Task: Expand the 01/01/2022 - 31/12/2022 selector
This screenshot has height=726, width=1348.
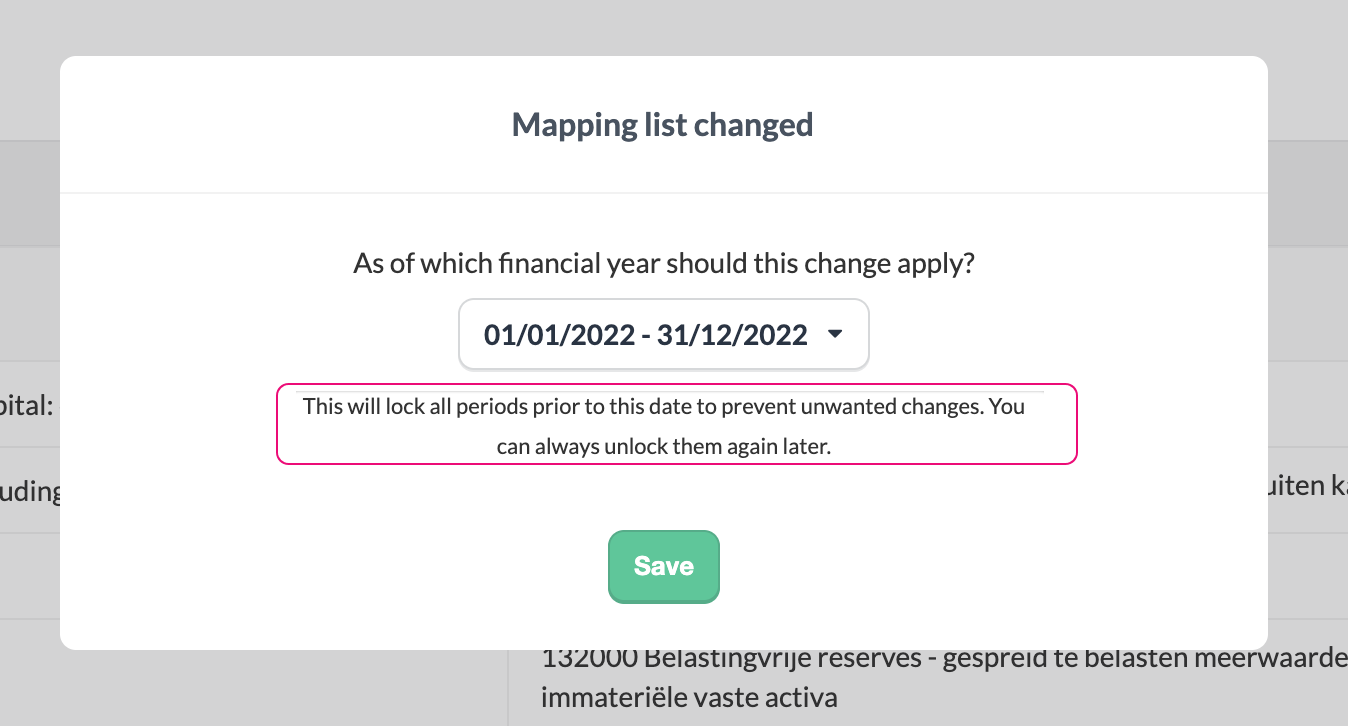Action: (x=663, y=334)
